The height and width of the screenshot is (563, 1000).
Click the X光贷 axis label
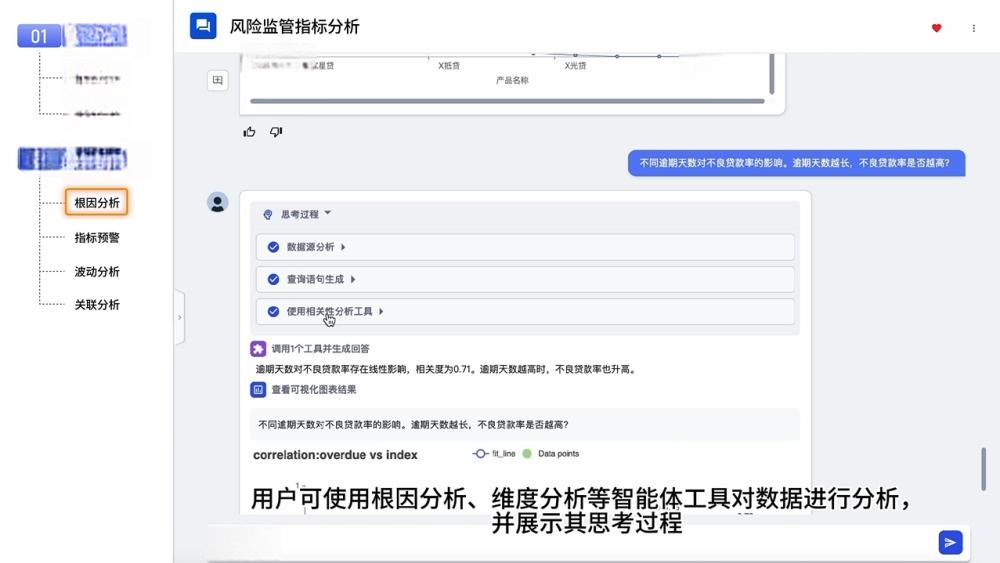(x=575, y=66)
